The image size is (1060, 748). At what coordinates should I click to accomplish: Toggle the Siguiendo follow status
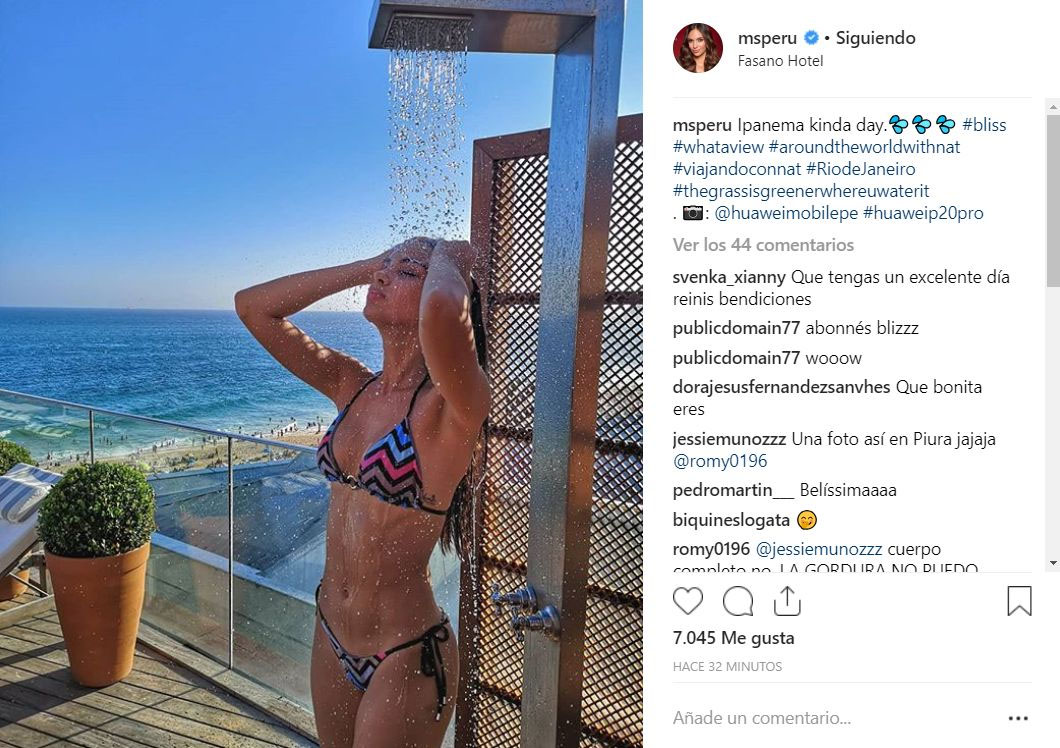click(x=875, y=38)
